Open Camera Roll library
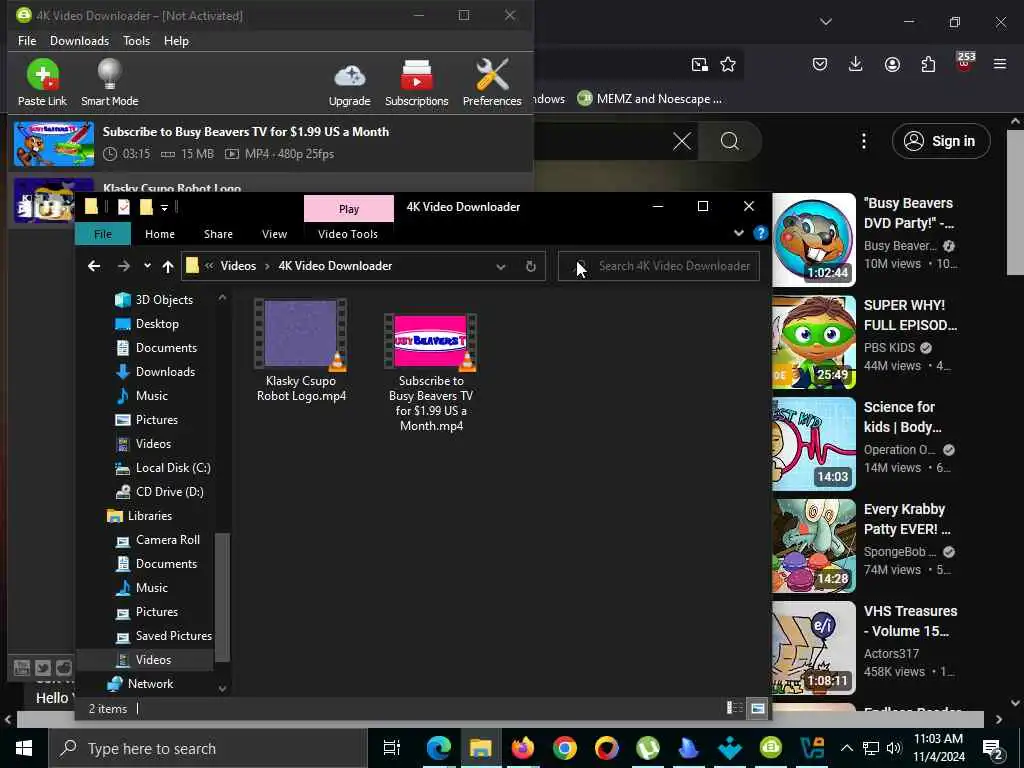 coord(167,540)
